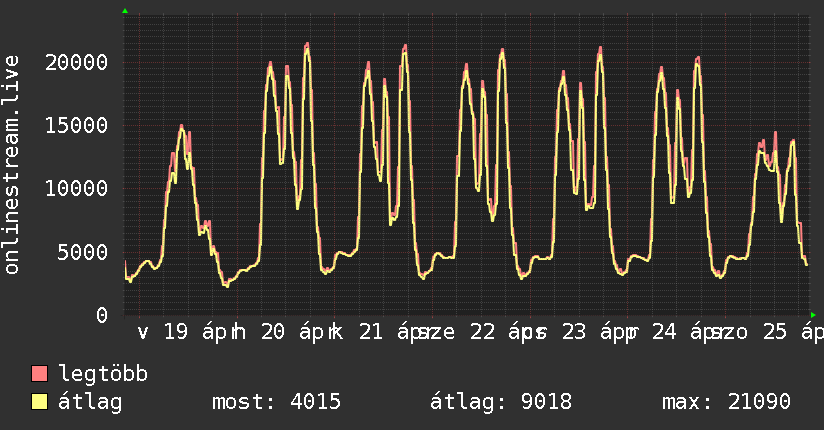Viewport: 824px width, 430px height.
Task: Click the 'most: 4015' current value
Action: pyautogui.click(x=277, y=402)
